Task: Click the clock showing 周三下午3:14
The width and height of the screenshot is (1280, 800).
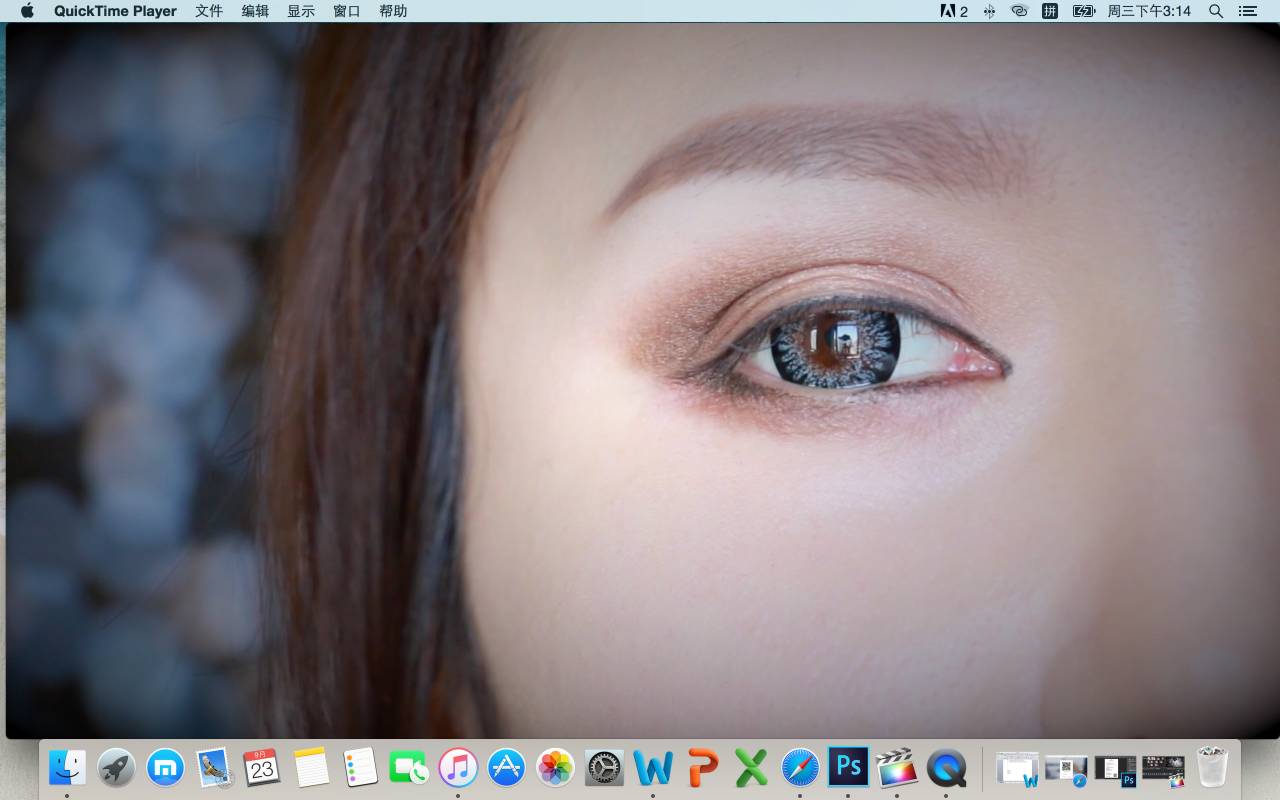Action: [1149, 11]
